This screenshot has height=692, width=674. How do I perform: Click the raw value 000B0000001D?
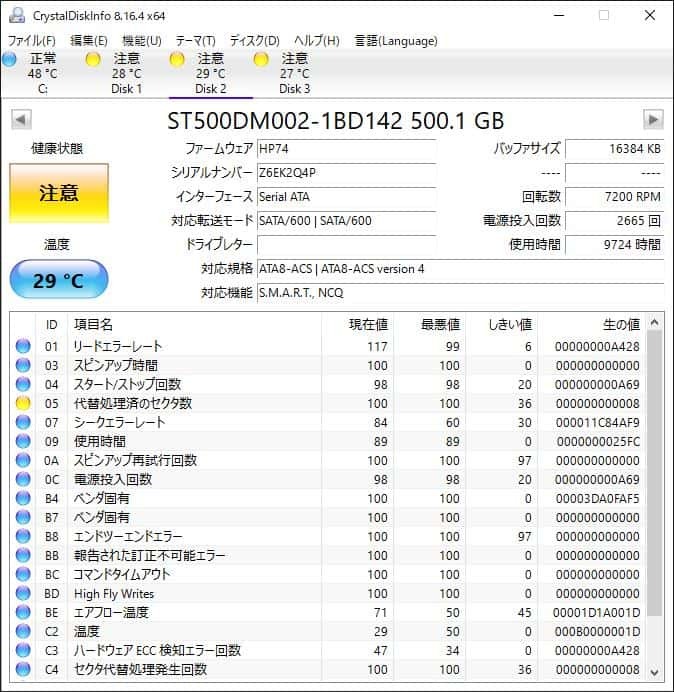point(597,632)
